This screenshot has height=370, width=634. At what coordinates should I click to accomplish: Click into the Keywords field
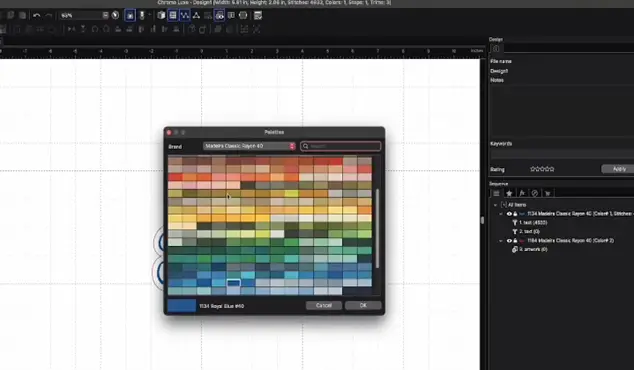click(562, 154)
